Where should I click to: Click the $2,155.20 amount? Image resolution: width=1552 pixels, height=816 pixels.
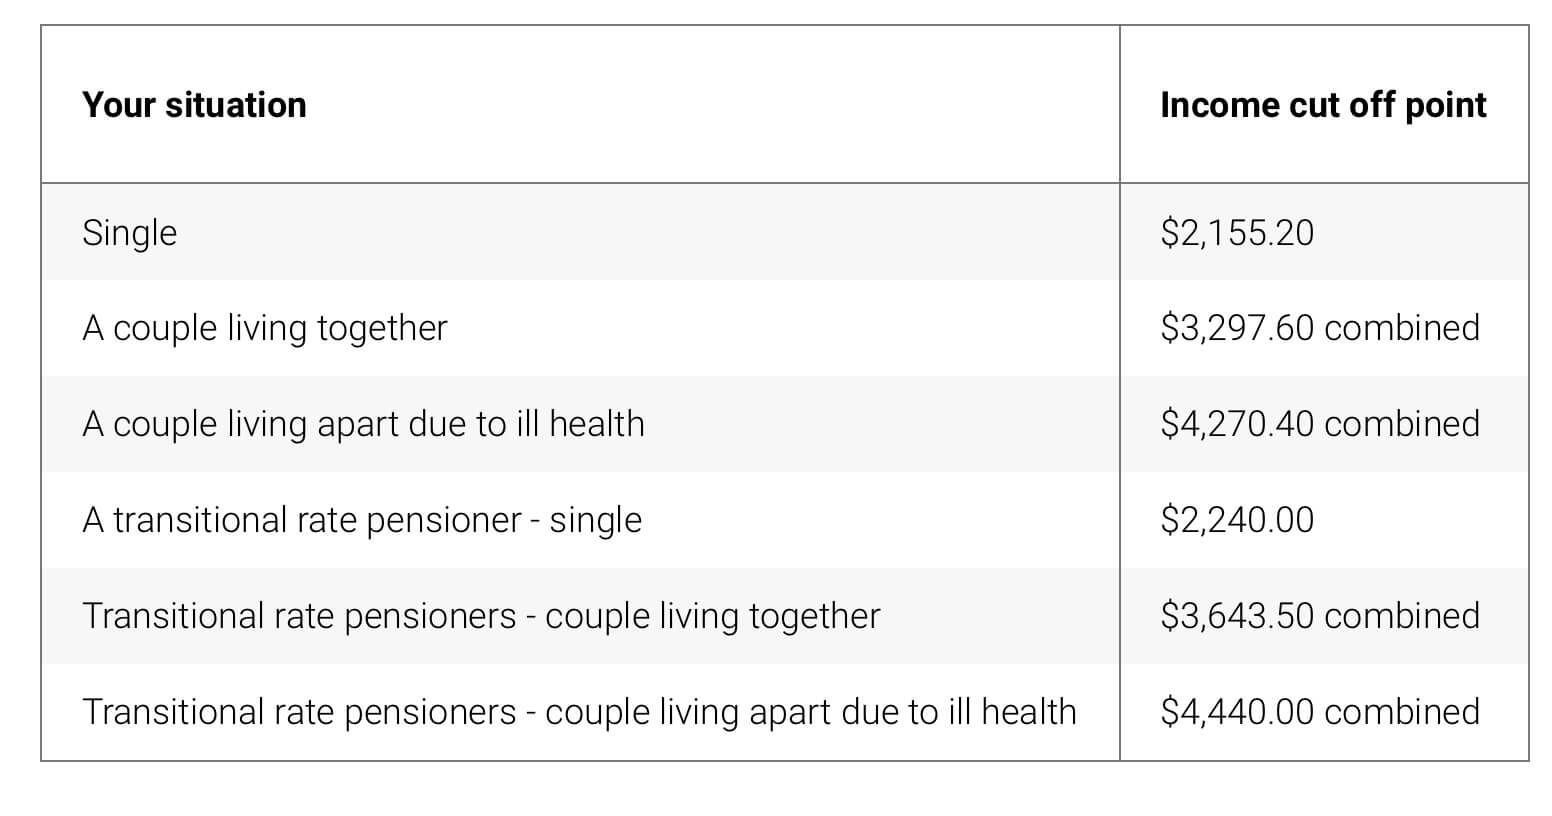(x=1237, y=233)
